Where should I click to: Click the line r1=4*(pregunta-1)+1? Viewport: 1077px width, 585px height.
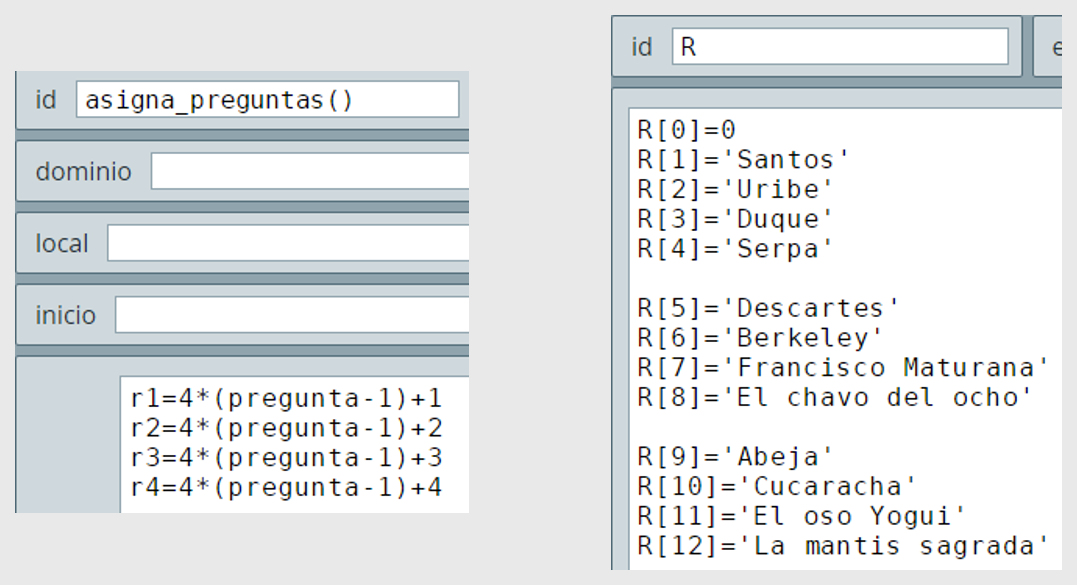(286, 399)
